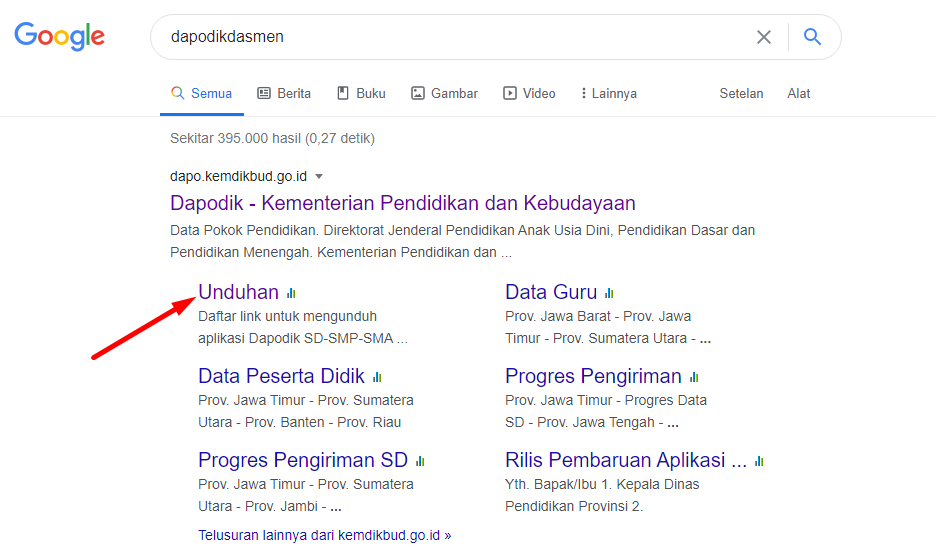Switch to the Buku tab
The width and height of the screenshot is (936, 555).
[x=361, y=94]
